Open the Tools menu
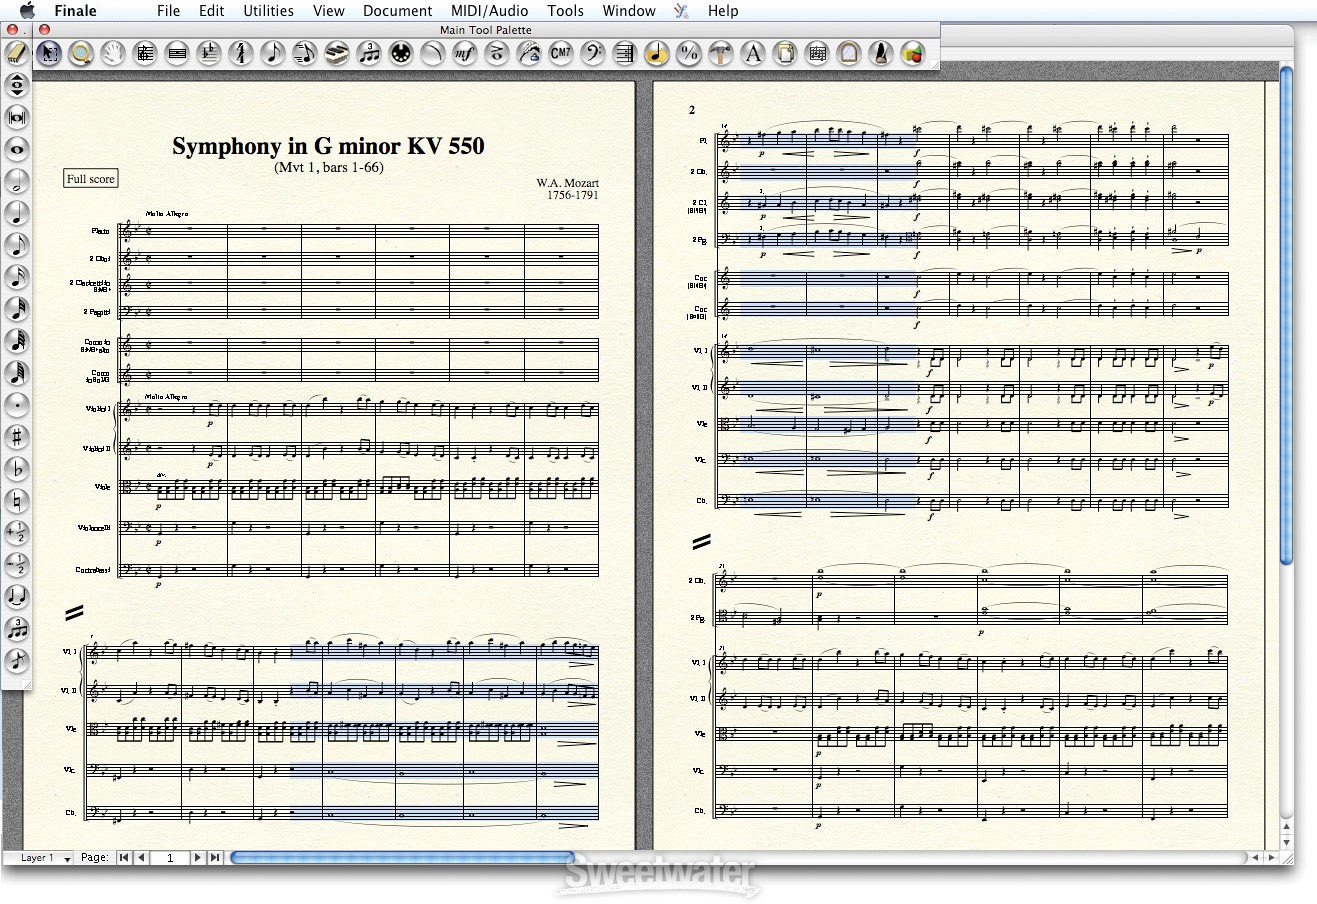This screenshot has width=1317, height=904. pyautogui.click(x=565, y=11)
